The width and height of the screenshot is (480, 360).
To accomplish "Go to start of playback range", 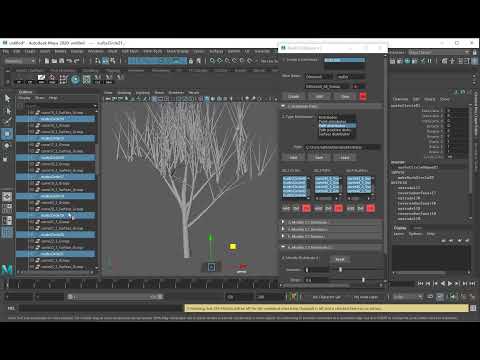I will [420, 283].
